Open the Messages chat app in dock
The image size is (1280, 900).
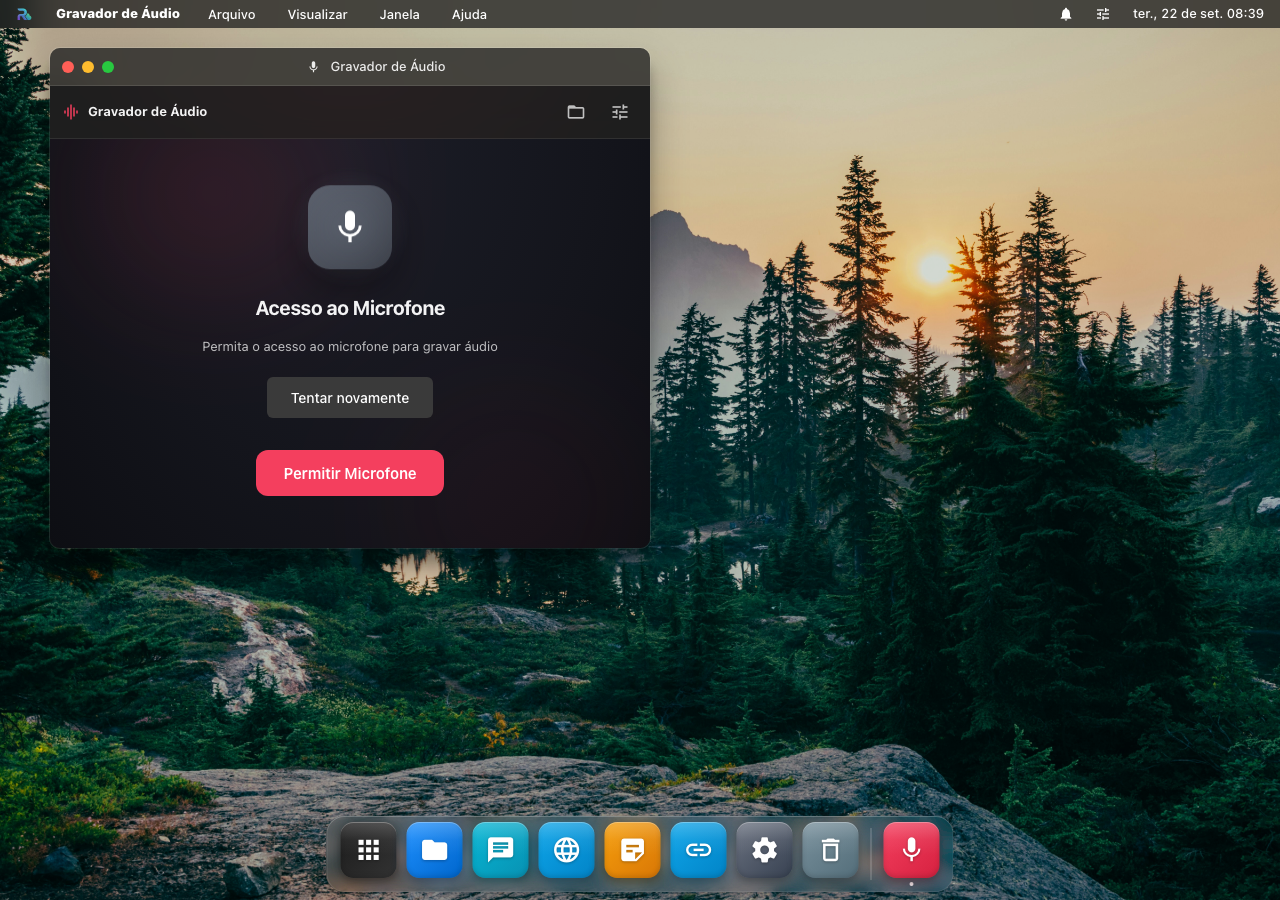click(x=501, y=850)
